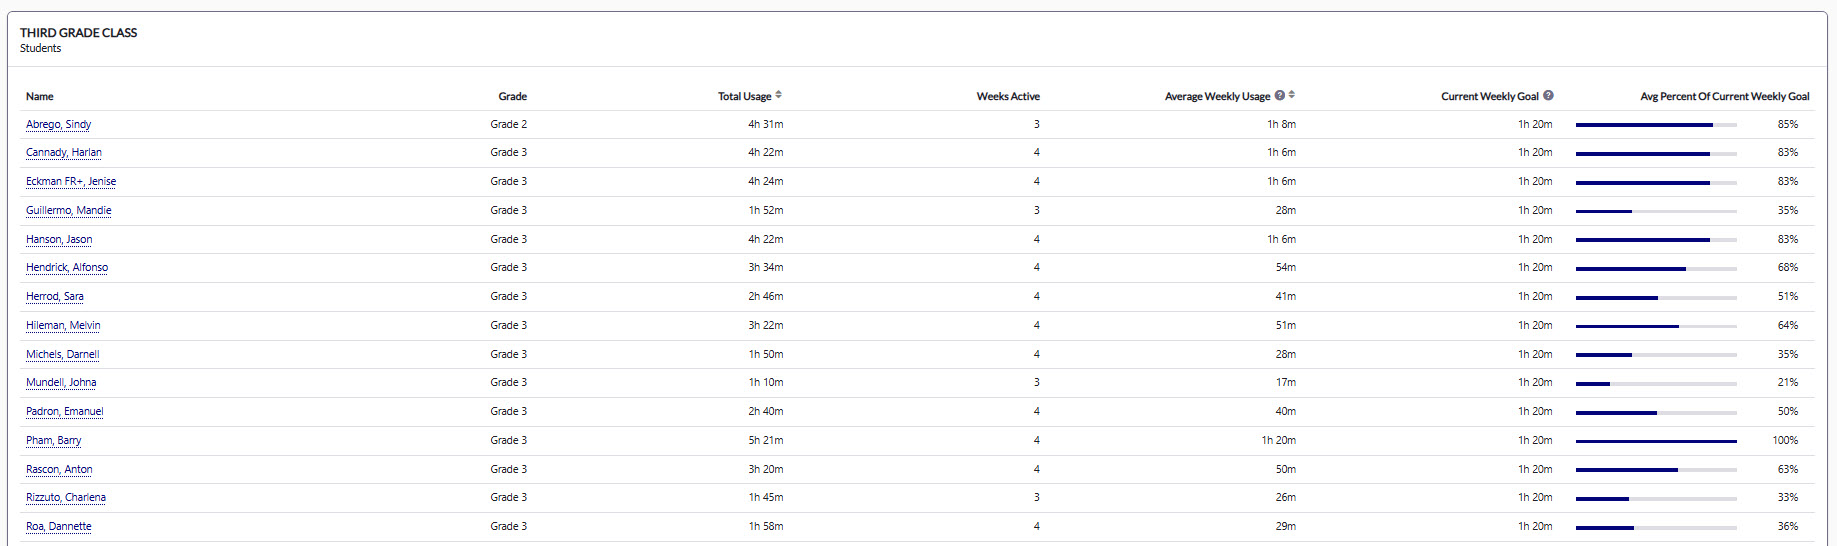Click the sort arrows beside Average Weekly Usage
The width and height of the screenshot is (1837, 546).
pos(1292,95)
